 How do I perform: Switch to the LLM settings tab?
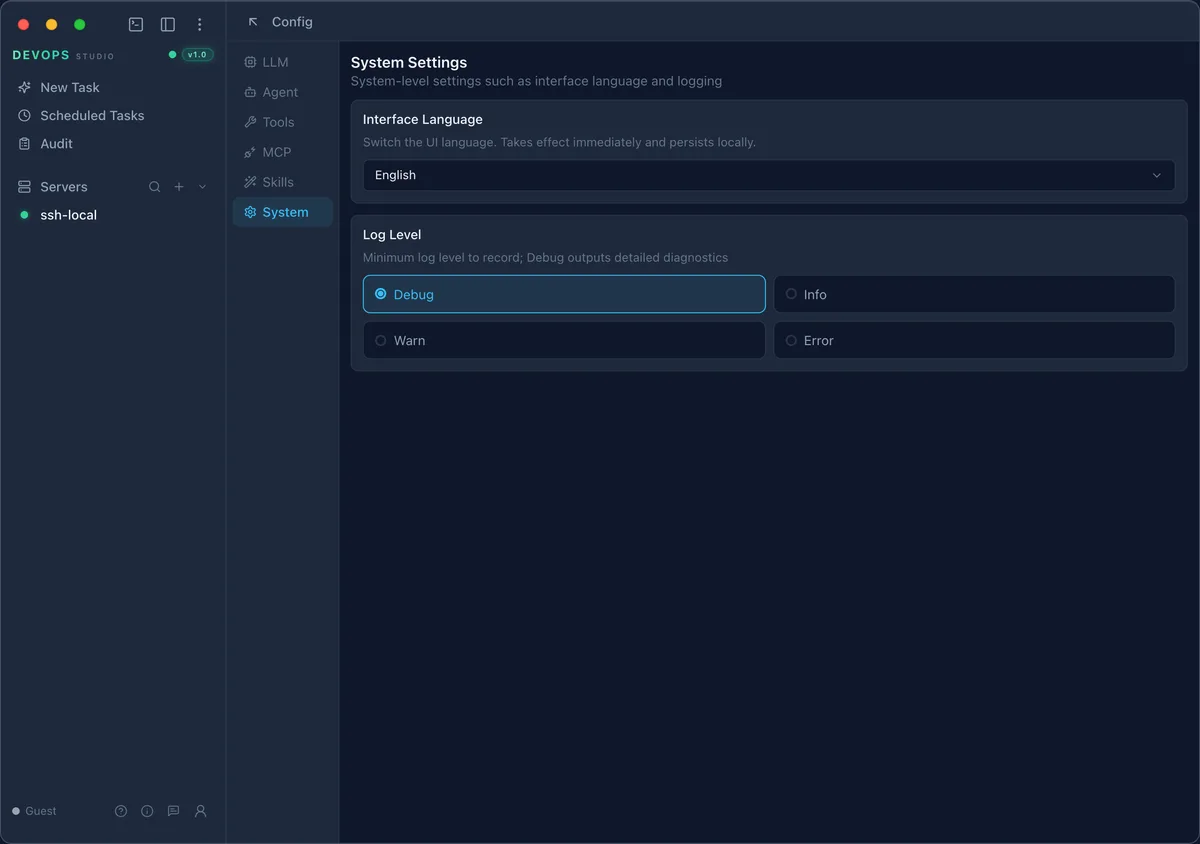pyautogui.click(x=282, y=62)
